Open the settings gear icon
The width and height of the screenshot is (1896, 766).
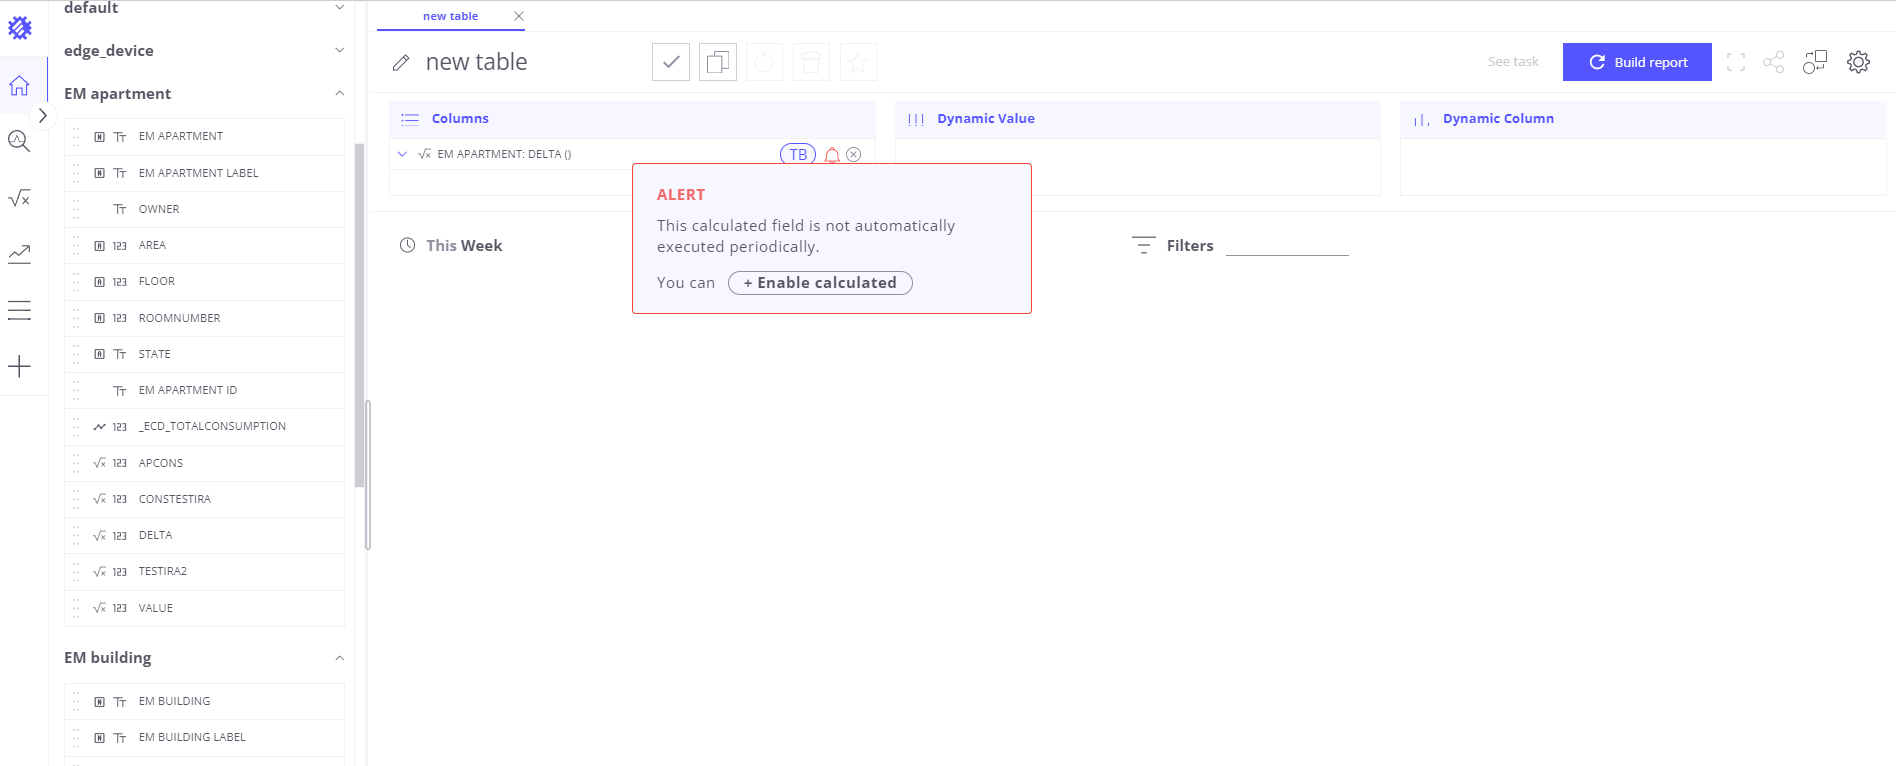tap(1858, 62)
